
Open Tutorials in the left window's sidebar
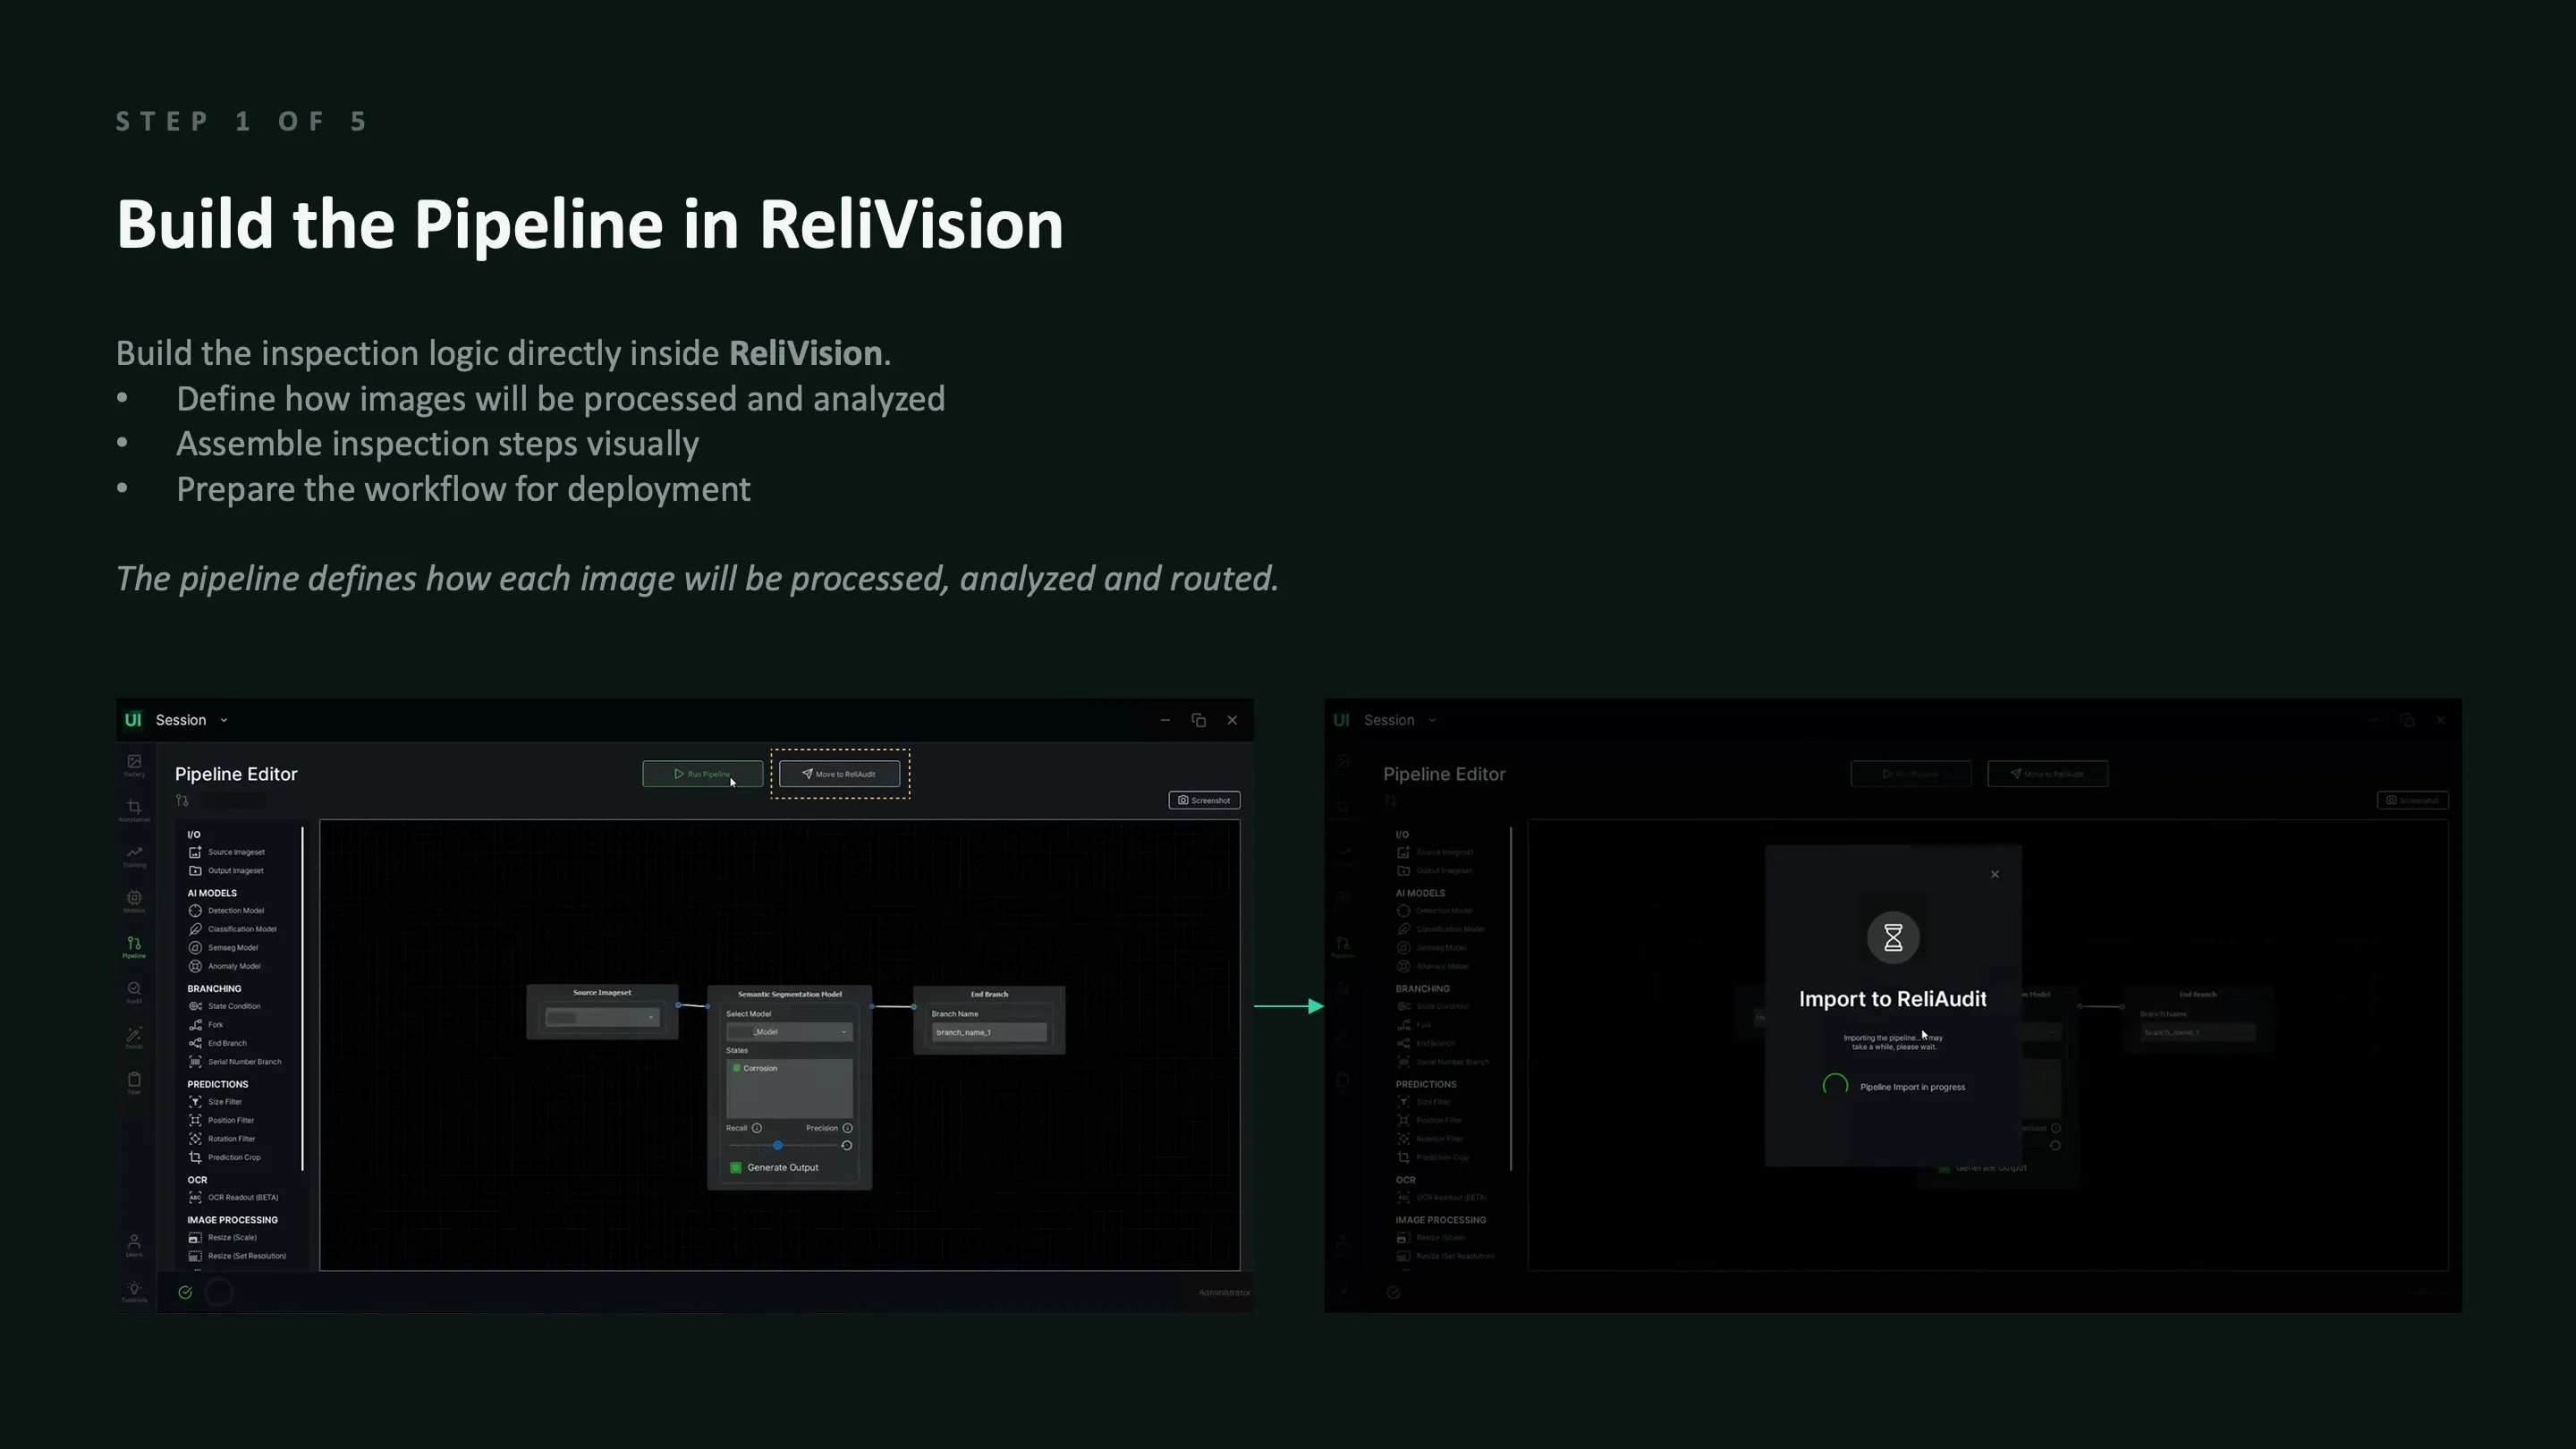coord(134,1291)
